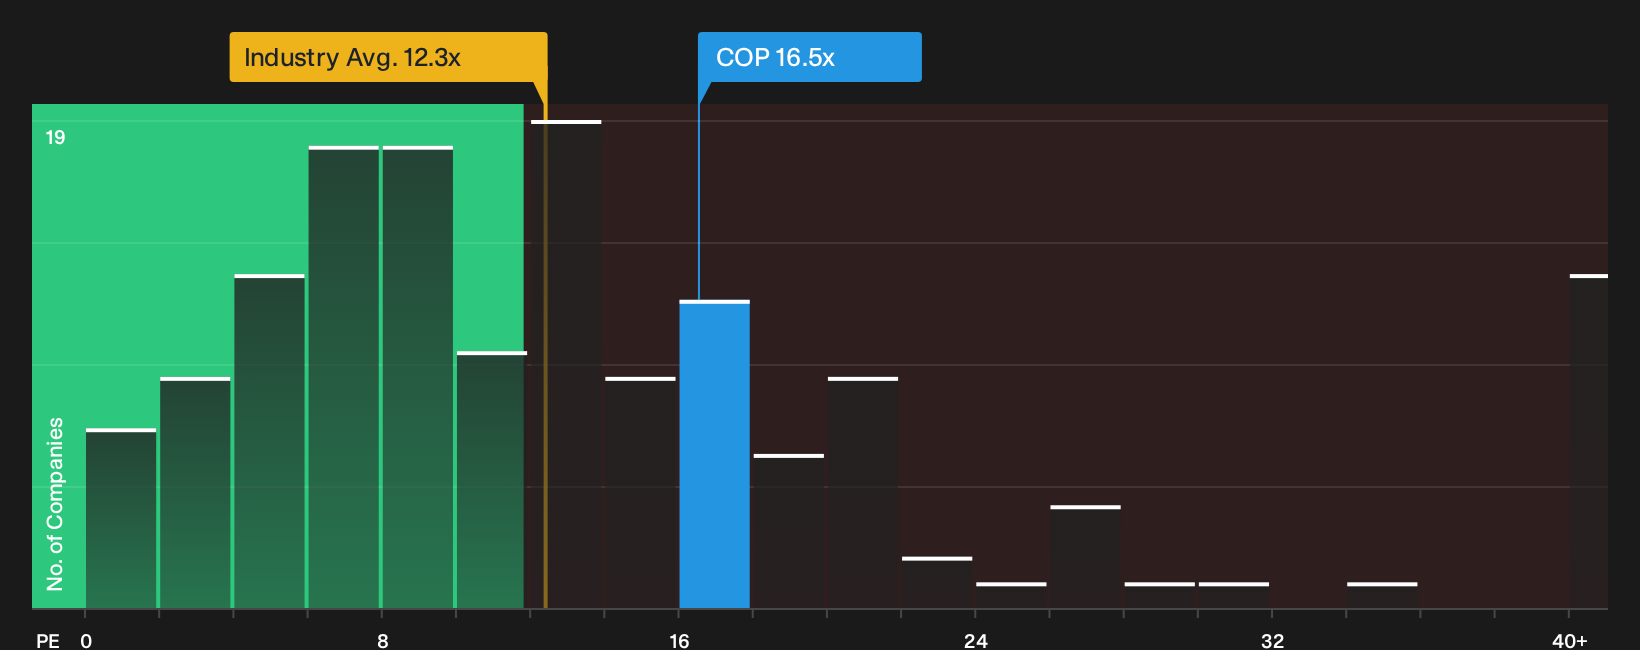Screen dimensions: 1640x650
Task: Click the x-axis tick label '24'
Action: tap(976, 641)
